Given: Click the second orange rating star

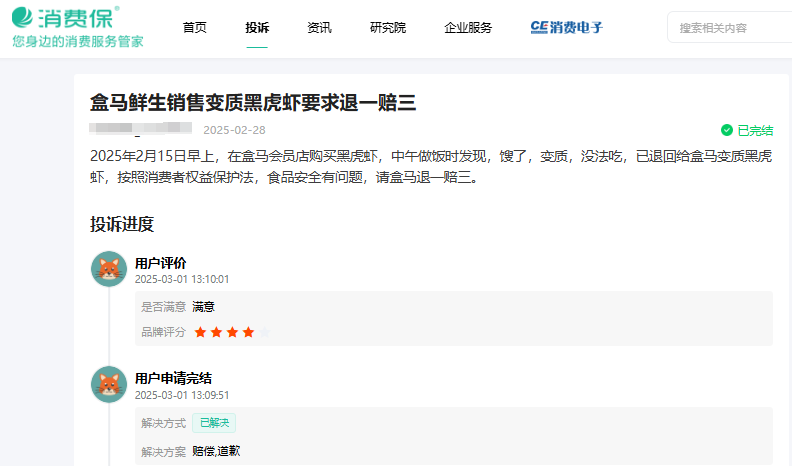Looking at the screenshot, I should coord(216,332).
